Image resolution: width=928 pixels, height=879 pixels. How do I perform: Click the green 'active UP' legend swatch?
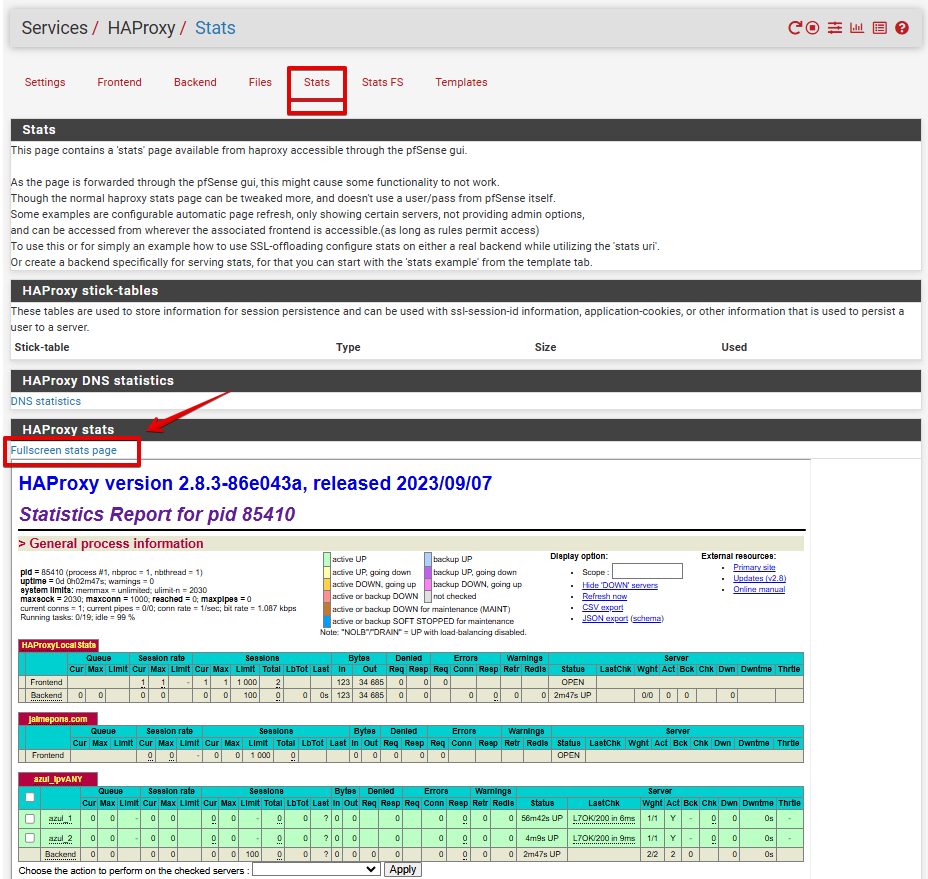tap(326, 559)
